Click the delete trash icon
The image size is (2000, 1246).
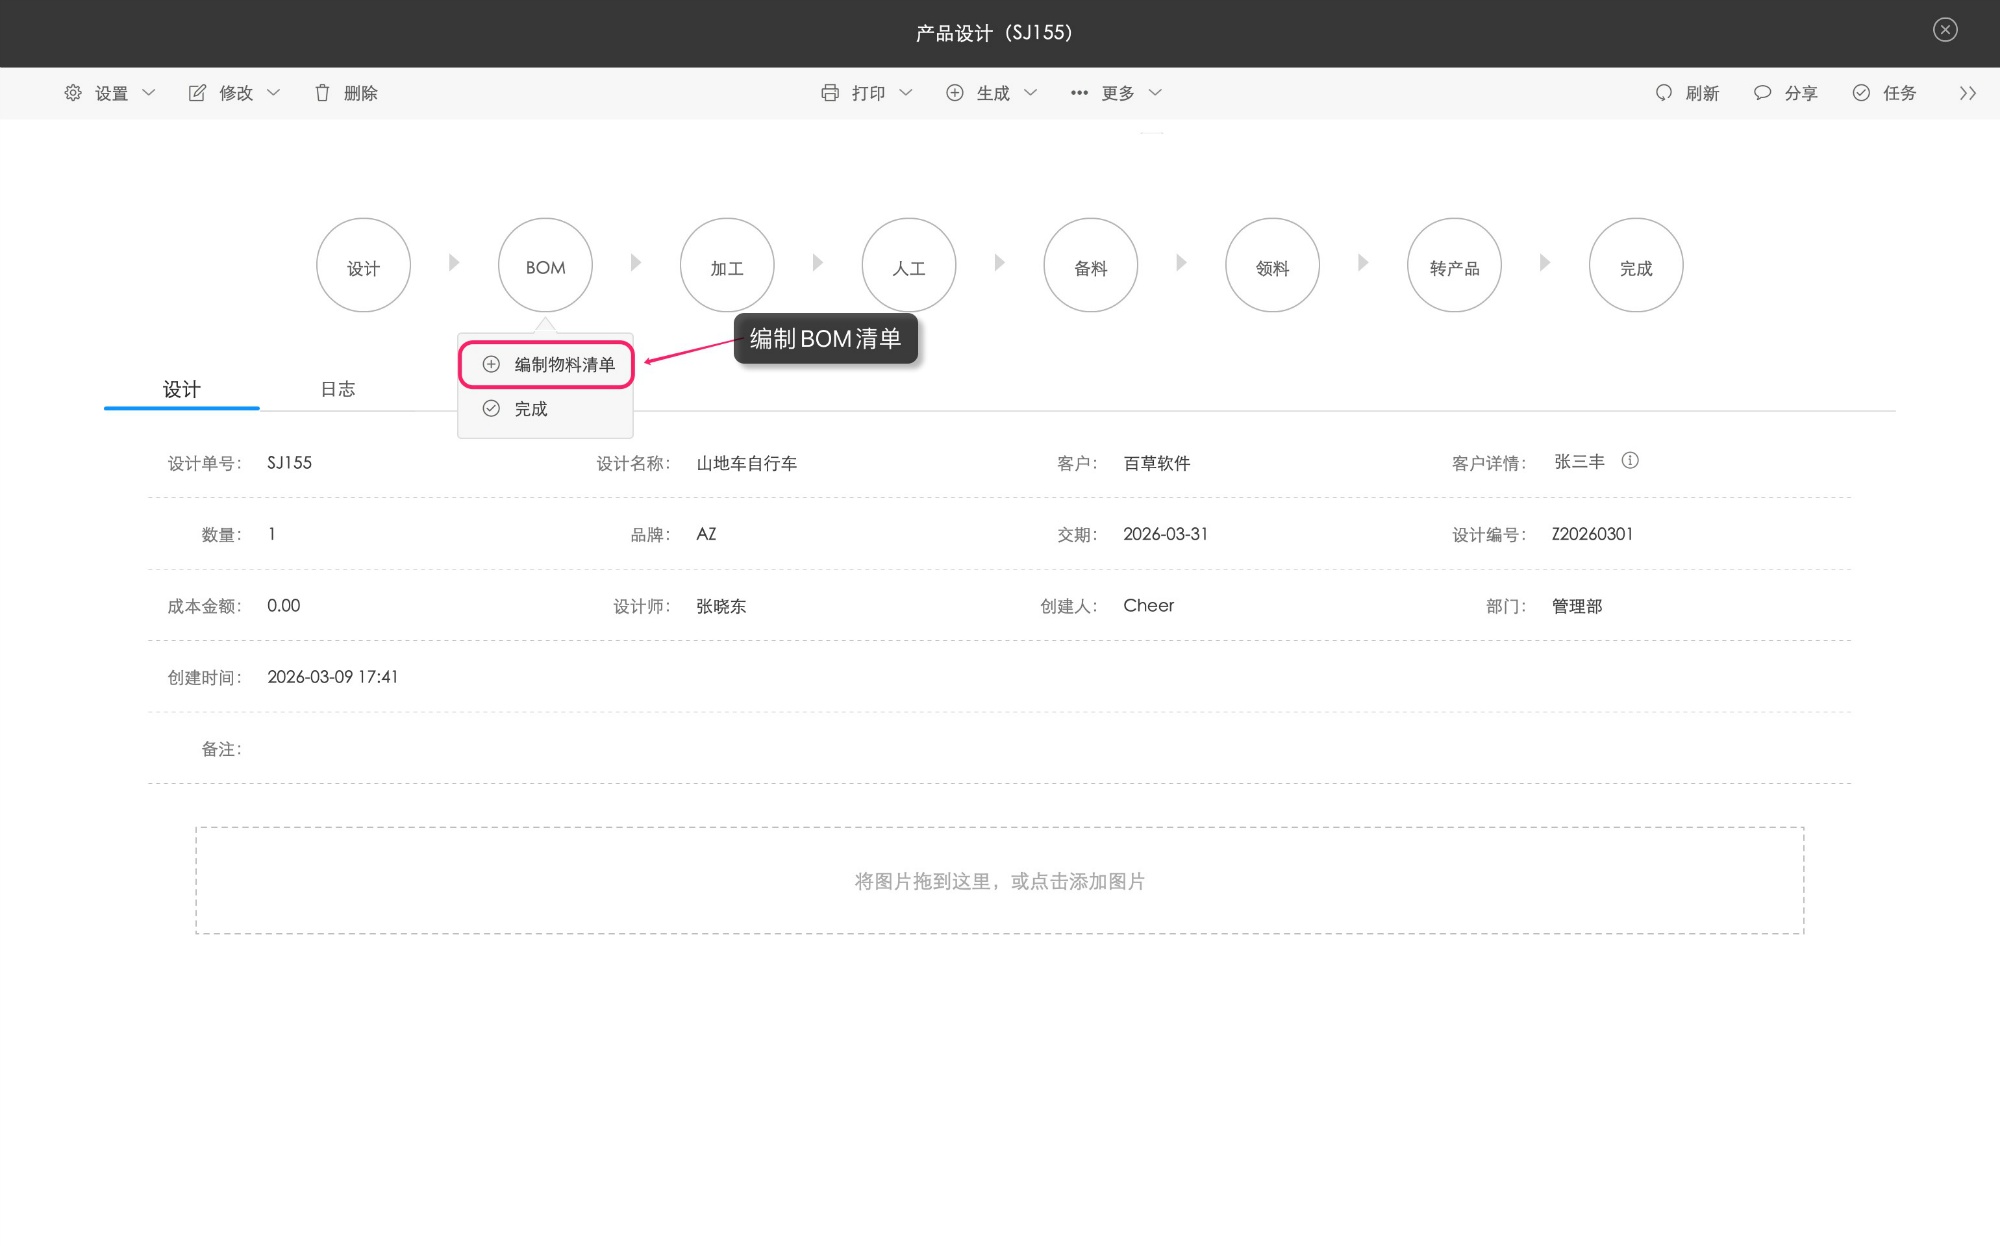[x=322, y=93]
